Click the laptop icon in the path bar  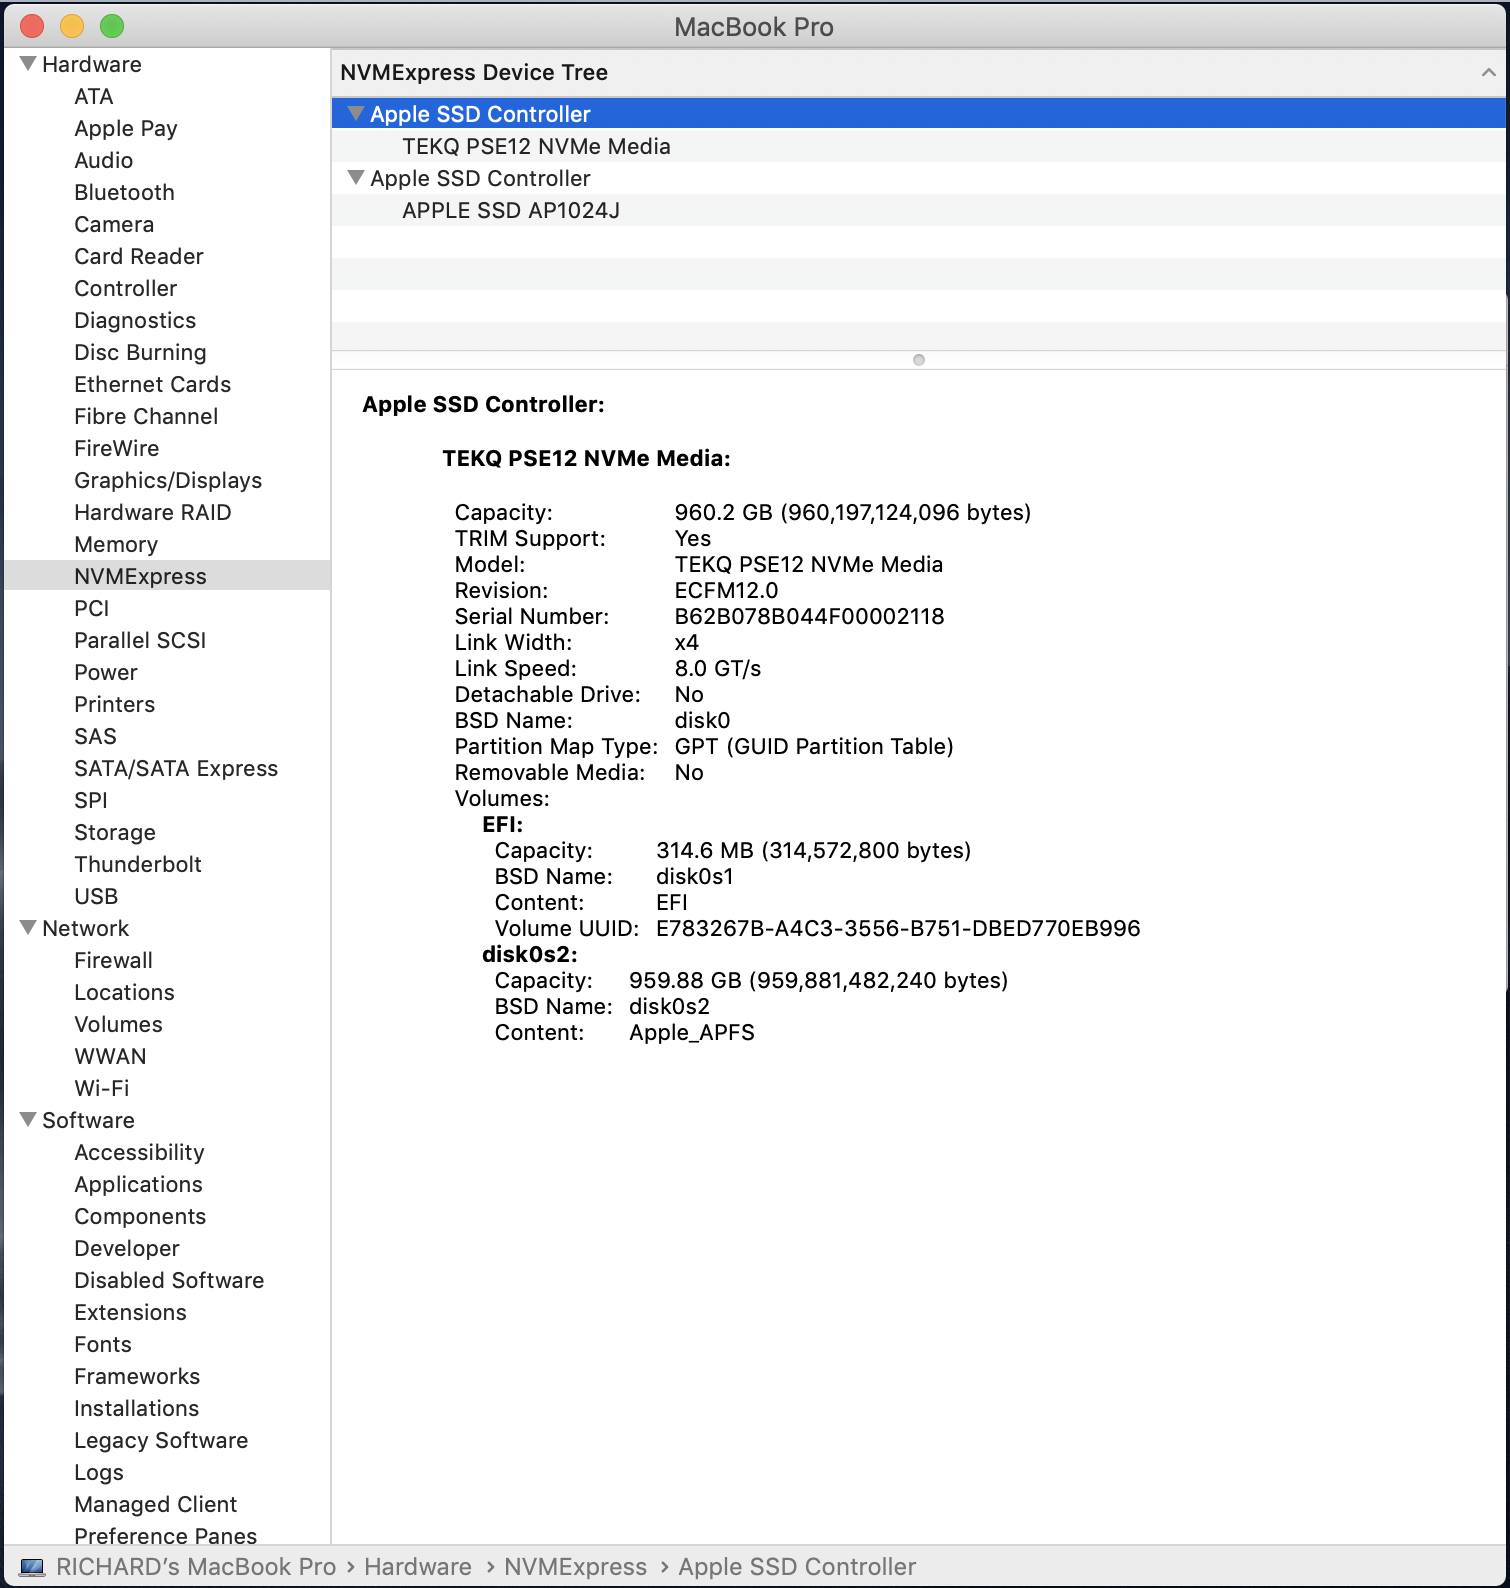coord(32,1567)
